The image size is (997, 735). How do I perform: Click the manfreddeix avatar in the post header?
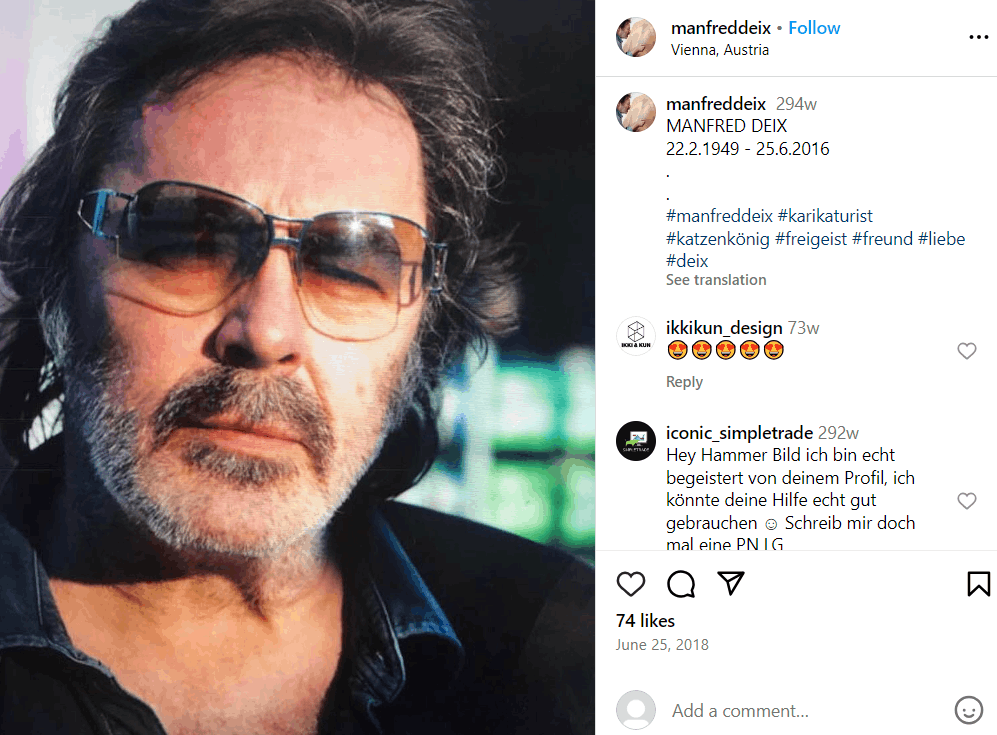[x=636, y=37]
